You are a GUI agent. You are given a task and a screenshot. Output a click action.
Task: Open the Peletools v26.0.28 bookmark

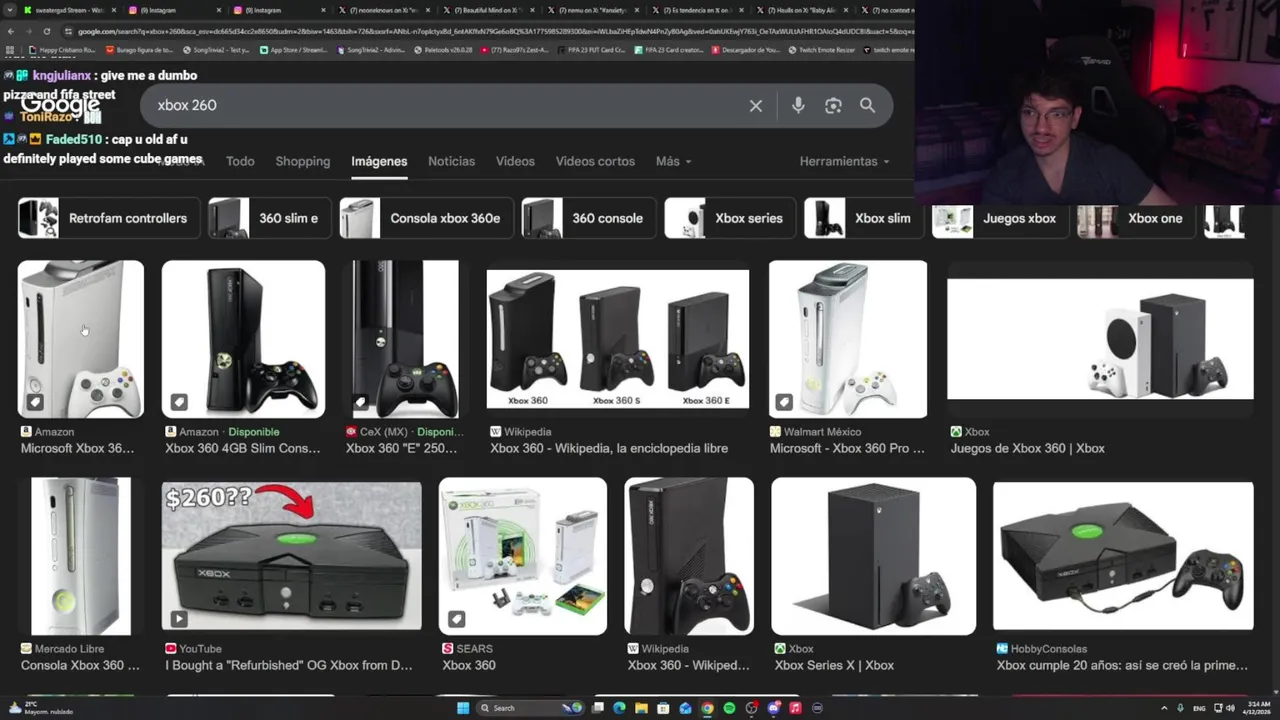pos(445,49)
